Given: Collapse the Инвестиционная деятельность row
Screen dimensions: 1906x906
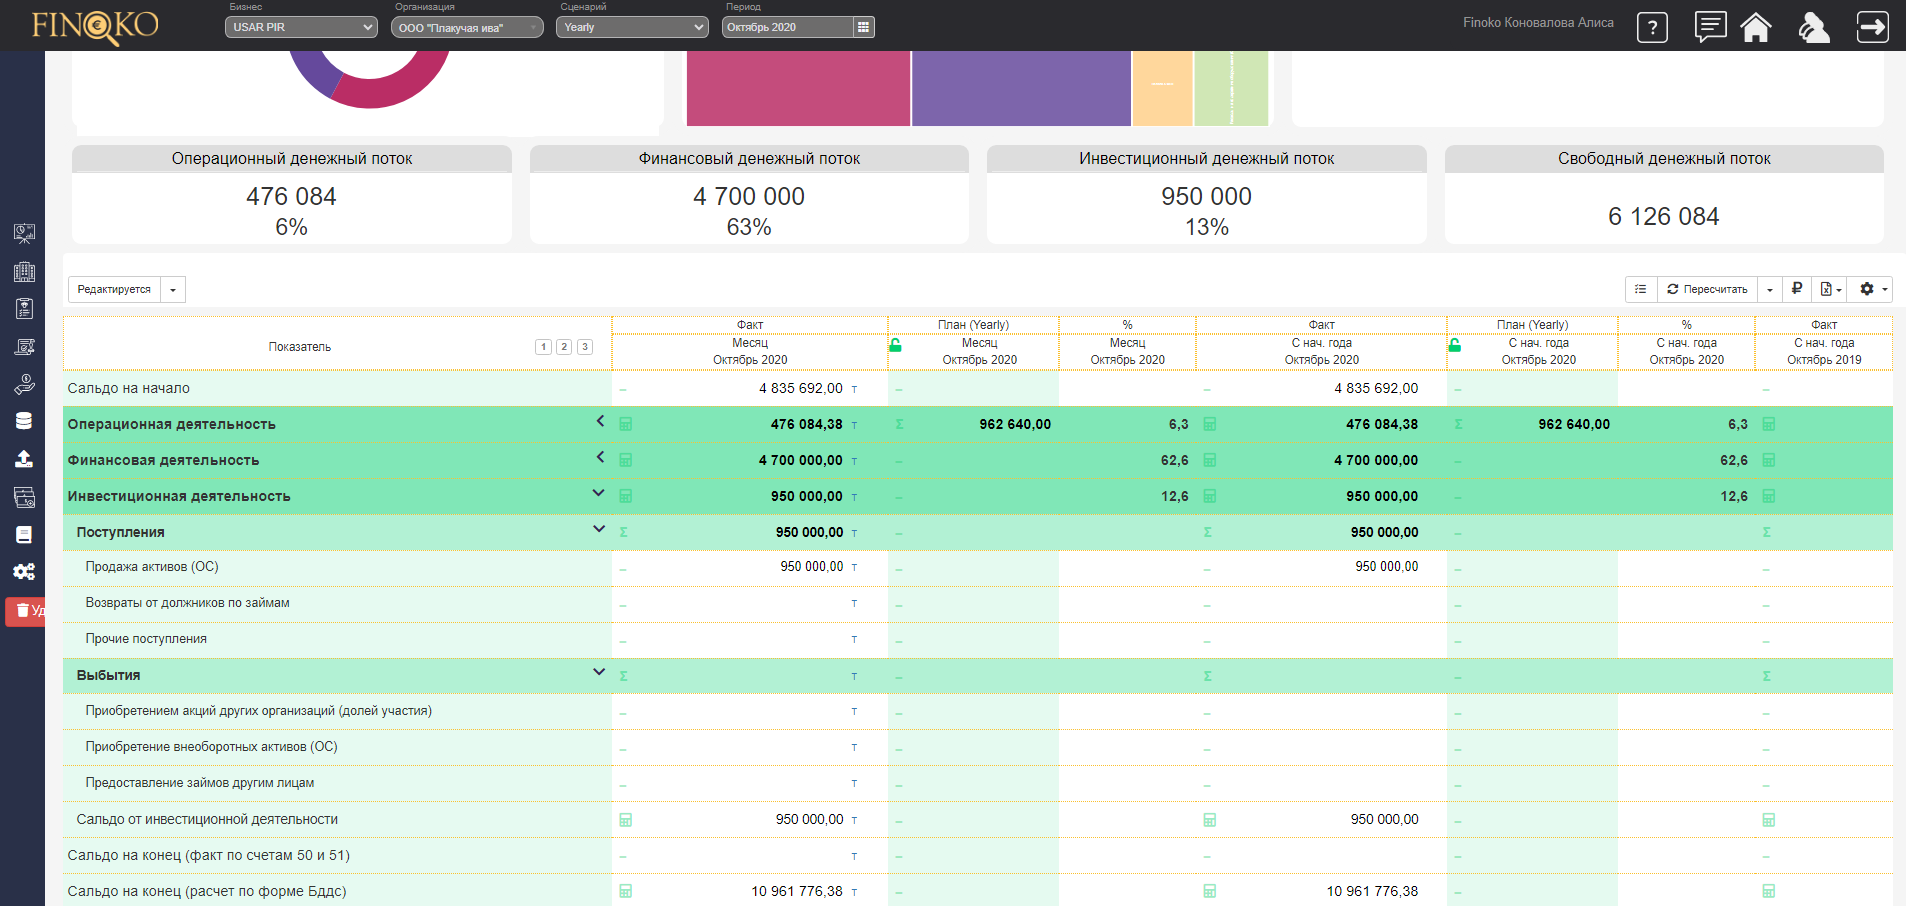Looking at the screenshot, I should [x=598, y=493].
